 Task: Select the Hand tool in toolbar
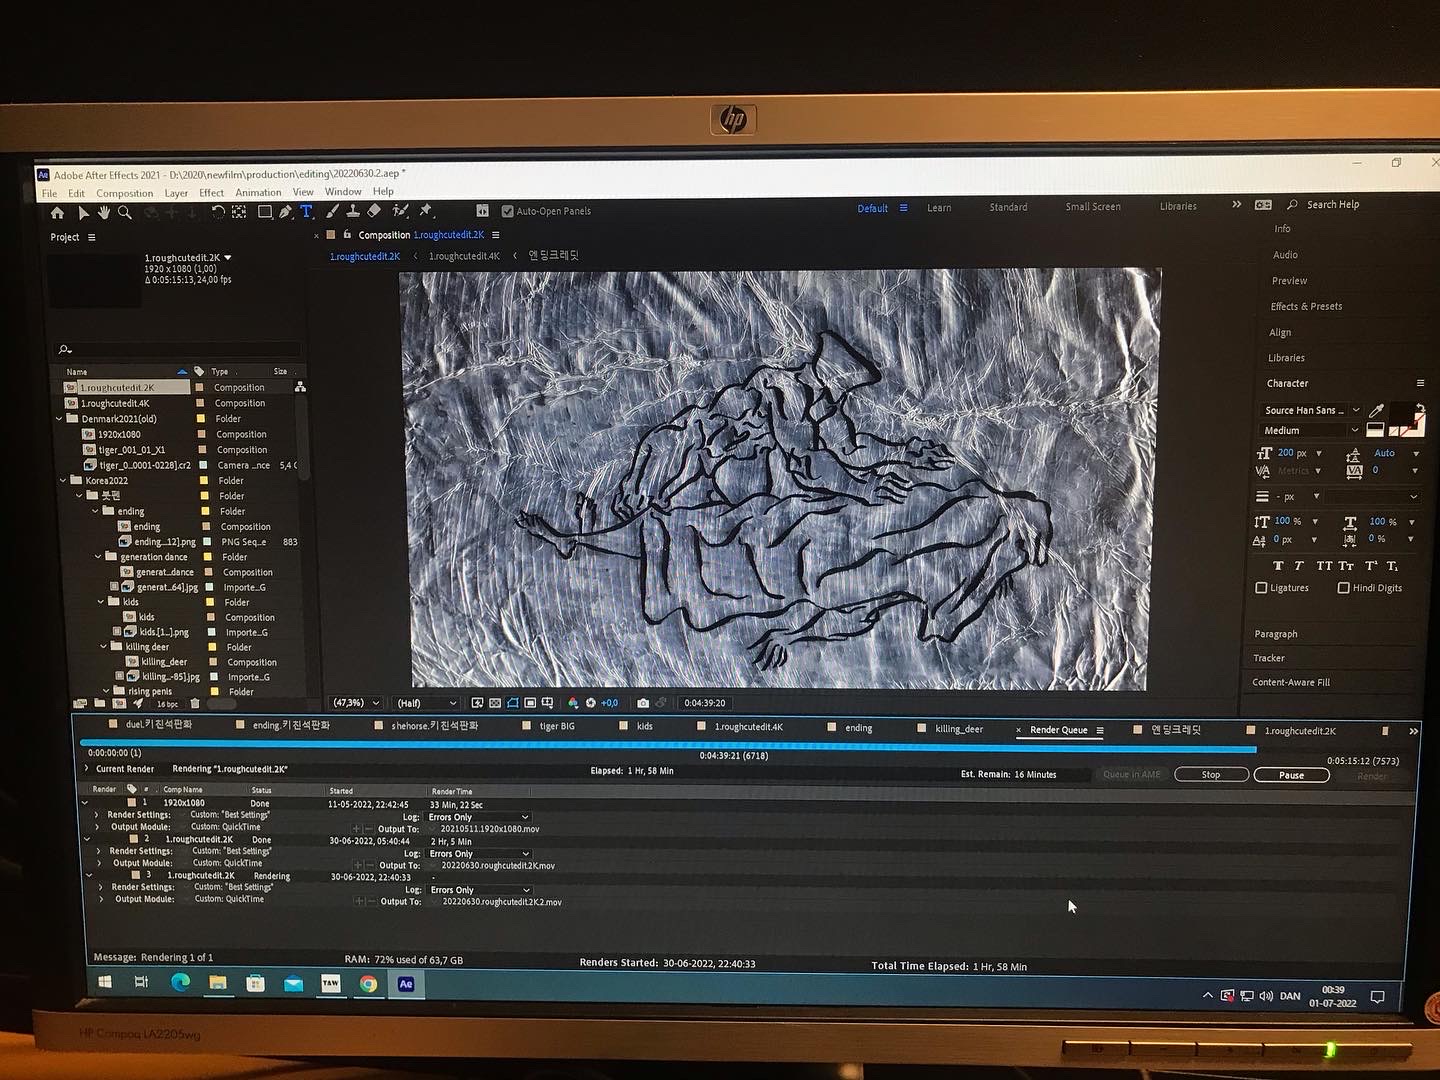(x=104, y=213)
